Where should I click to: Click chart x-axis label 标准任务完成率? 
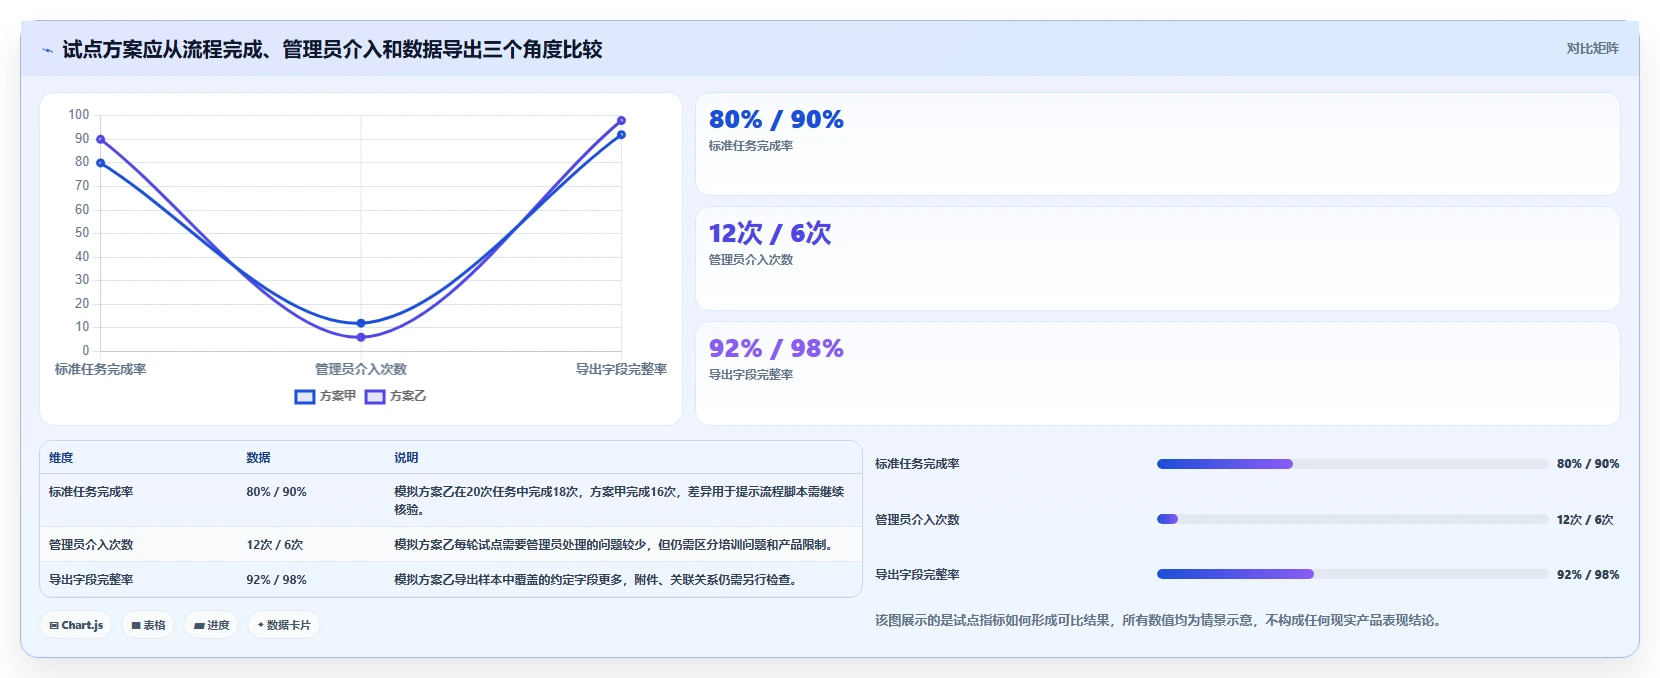coord(100,369)
